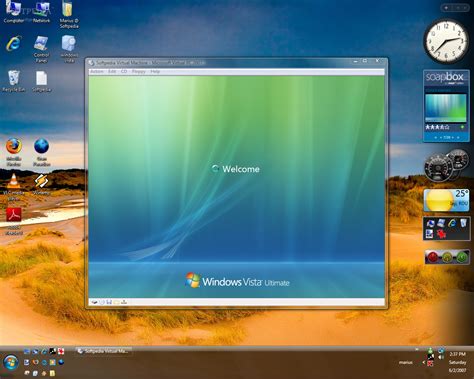Click the floppy disk icon in Virtual PC status bar
This screenshot has height=379, width=474.
click(x=109, y=302)
